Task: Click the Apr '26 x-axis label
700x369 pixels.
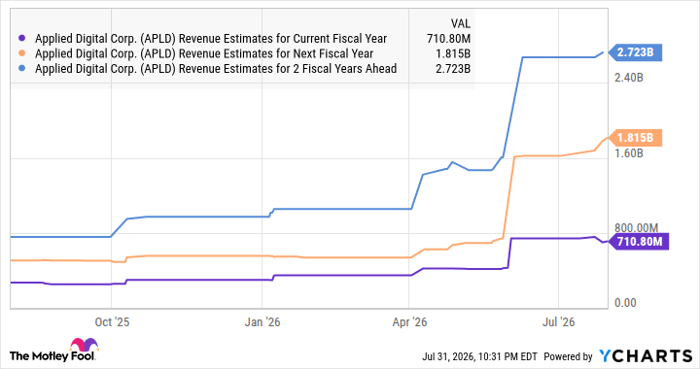Action: click(x=409, y=322)
